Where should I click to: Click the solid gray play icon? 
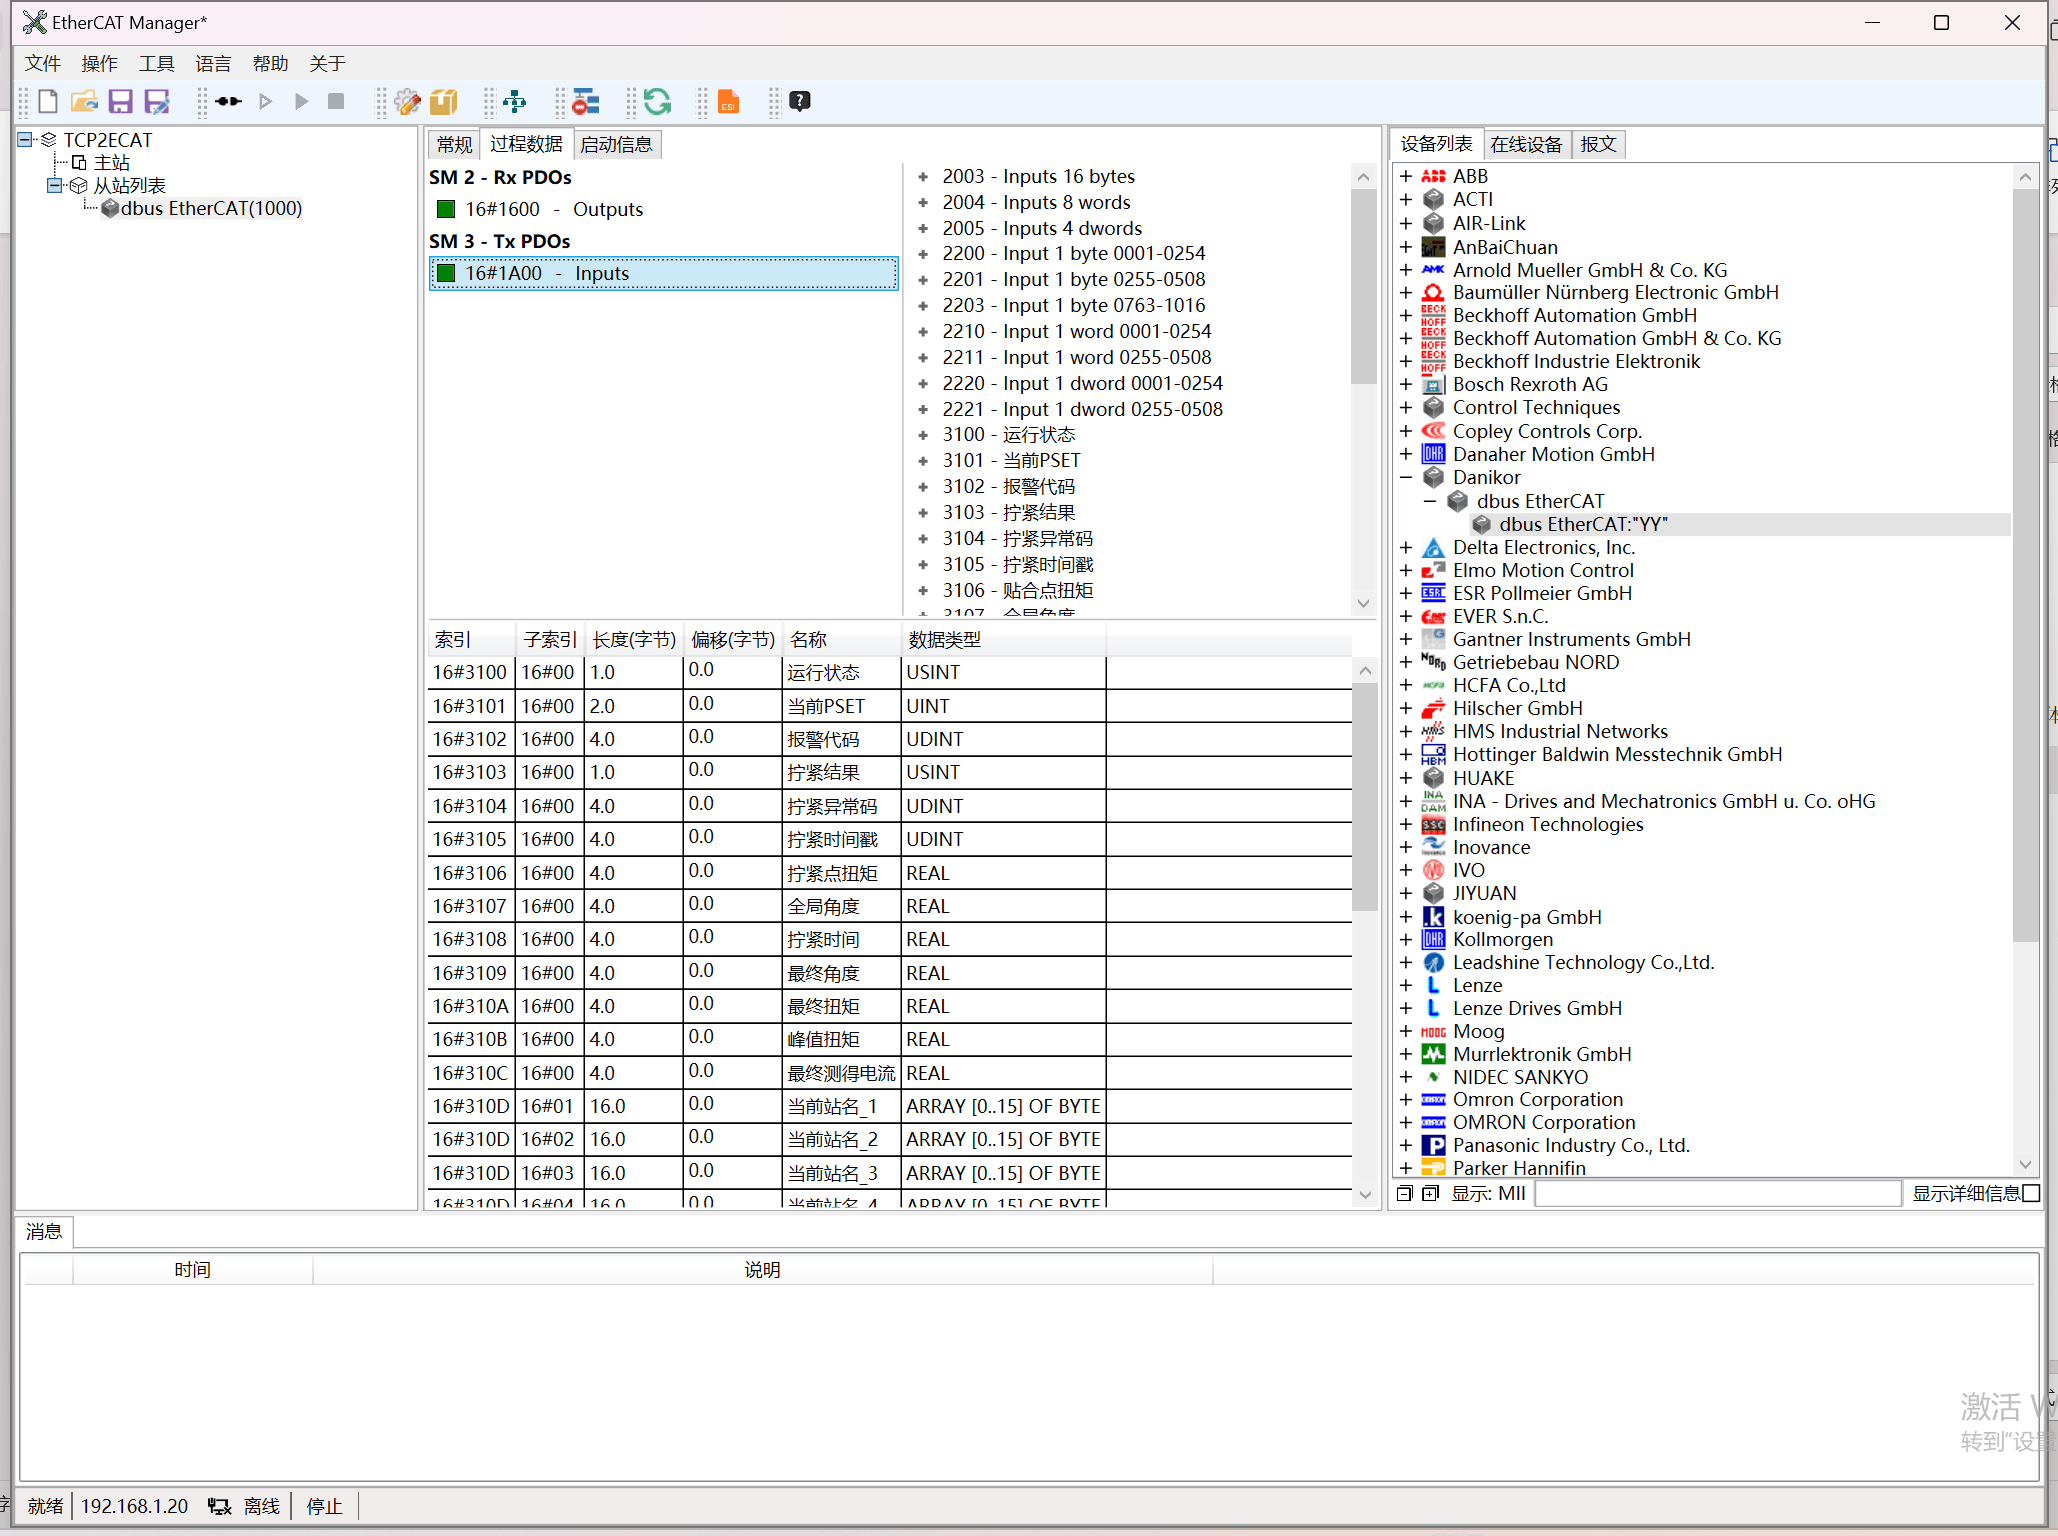(x=301, y=101)
